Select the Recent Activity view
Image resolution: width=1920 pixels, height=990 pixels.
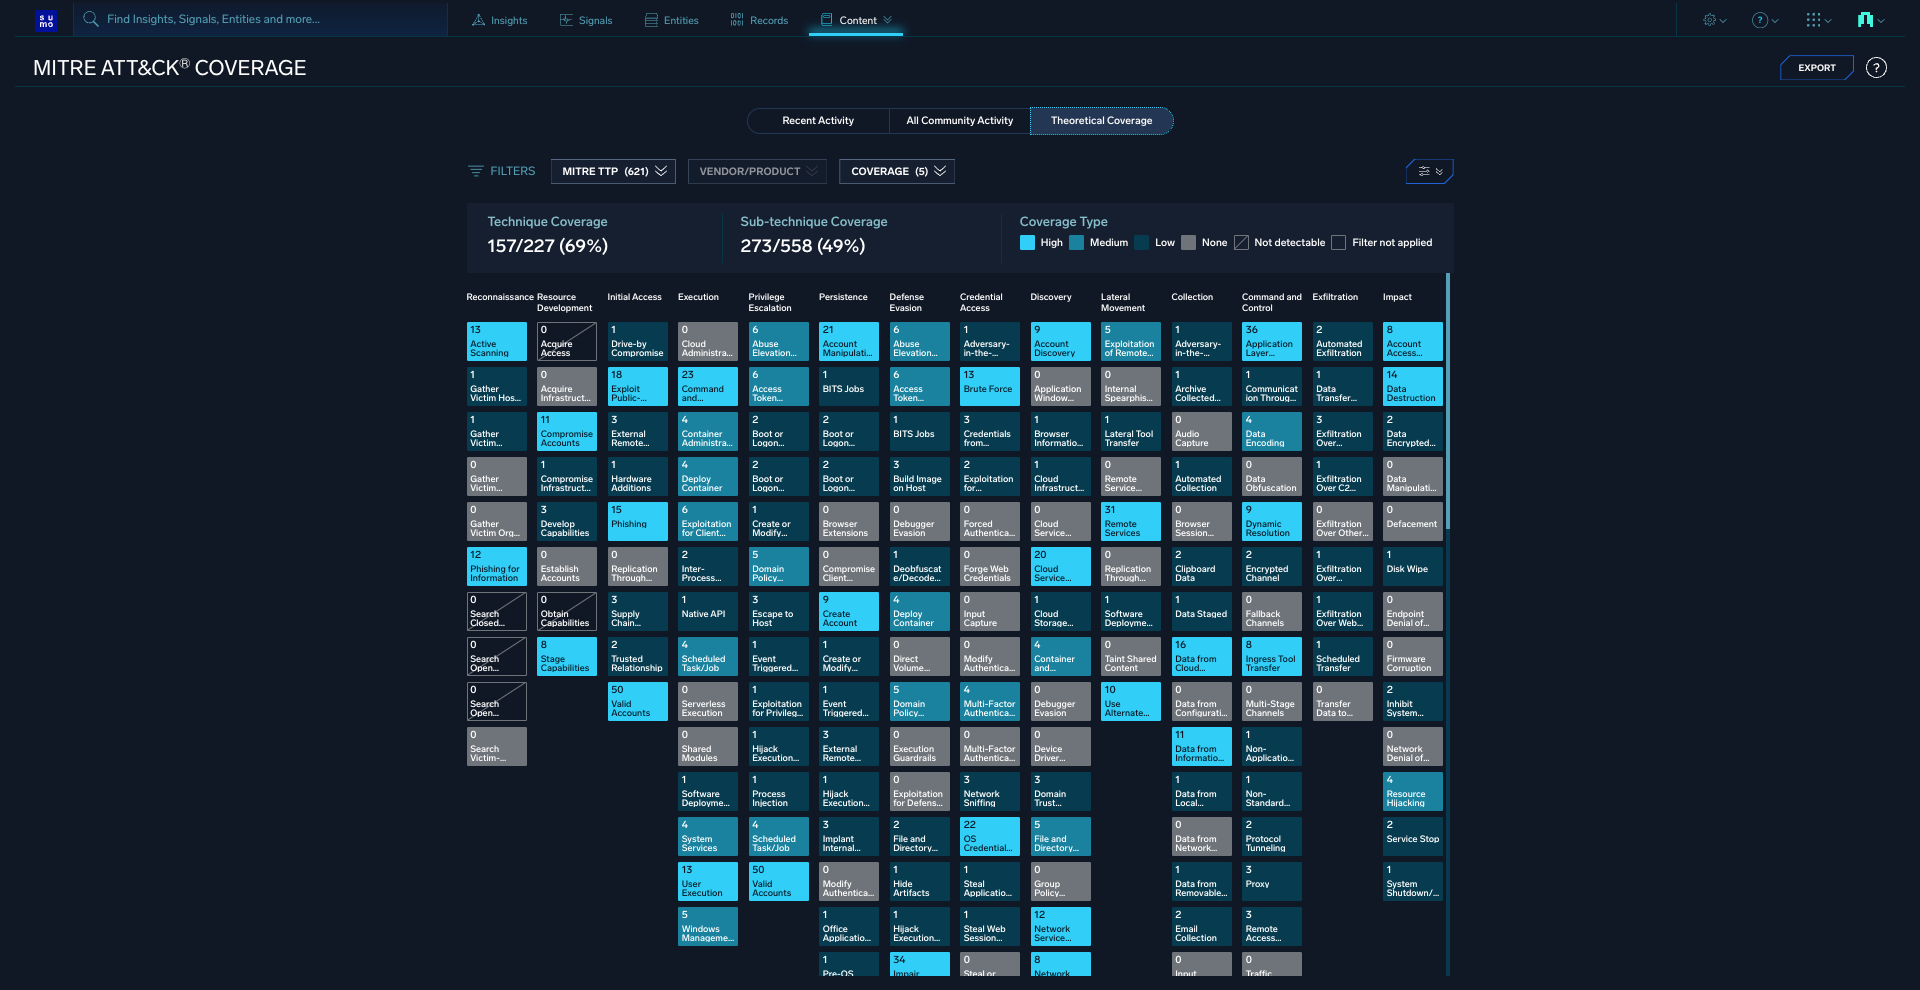click(818, 121)
